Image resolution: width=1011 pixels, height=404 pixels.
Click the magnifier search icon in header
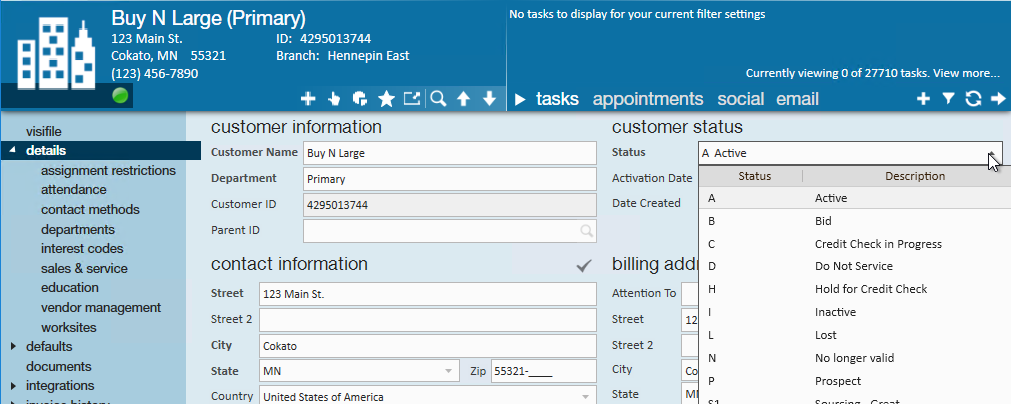pos(438,99)
